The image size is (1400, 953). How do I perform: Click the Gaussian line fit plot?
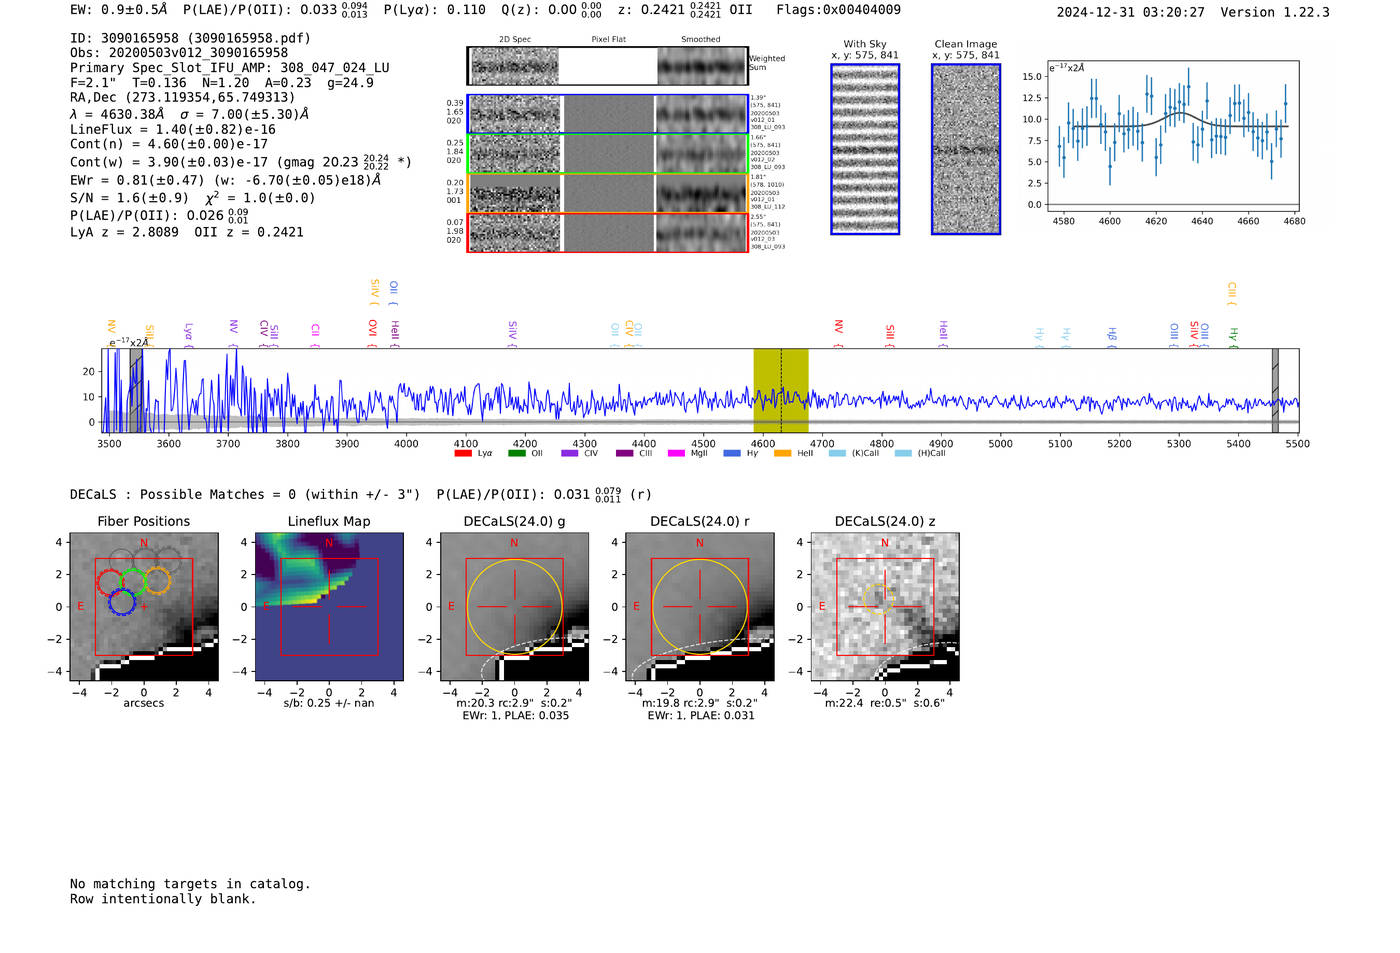pos(1172,135)
